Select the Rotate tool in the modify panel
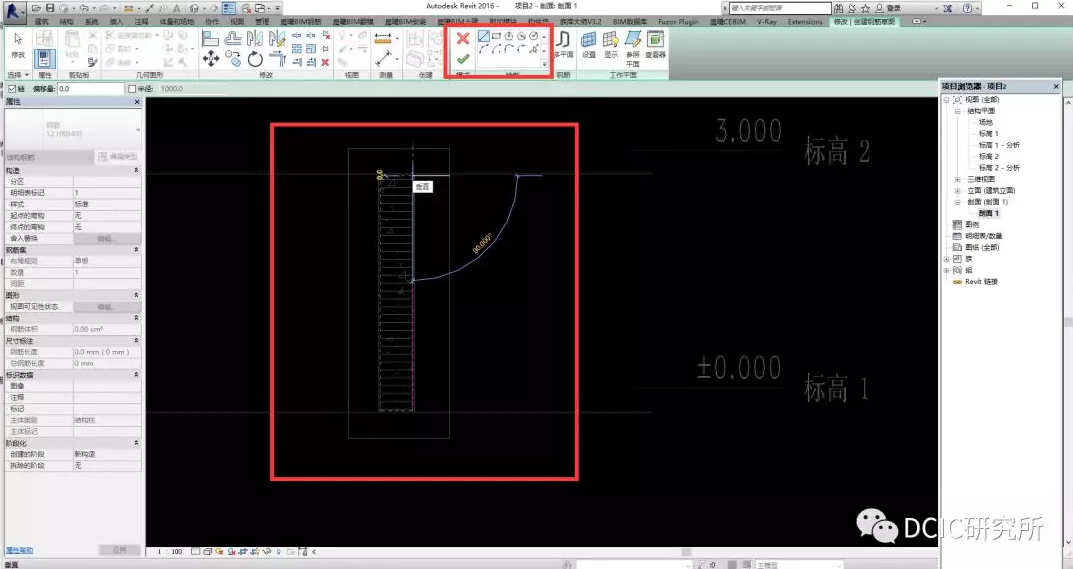Viewport: 1073px width, 569px height. [255, 59]
